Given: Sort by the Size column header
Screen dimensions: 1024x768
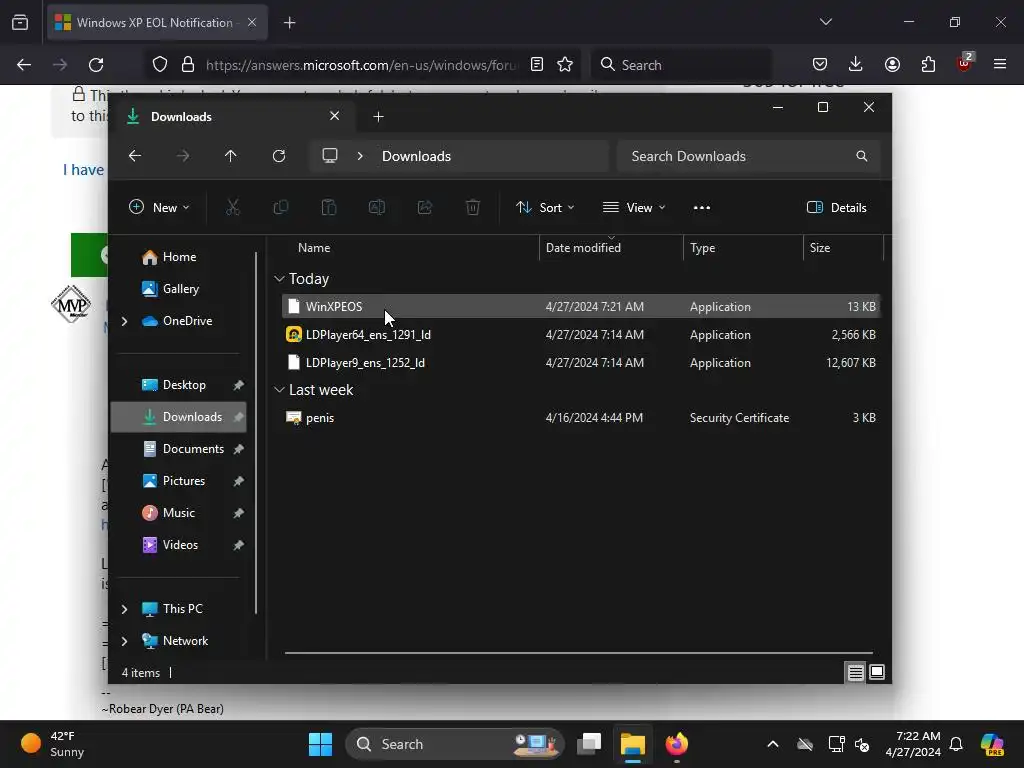Looking at the screenshot, I should [843, 248].
